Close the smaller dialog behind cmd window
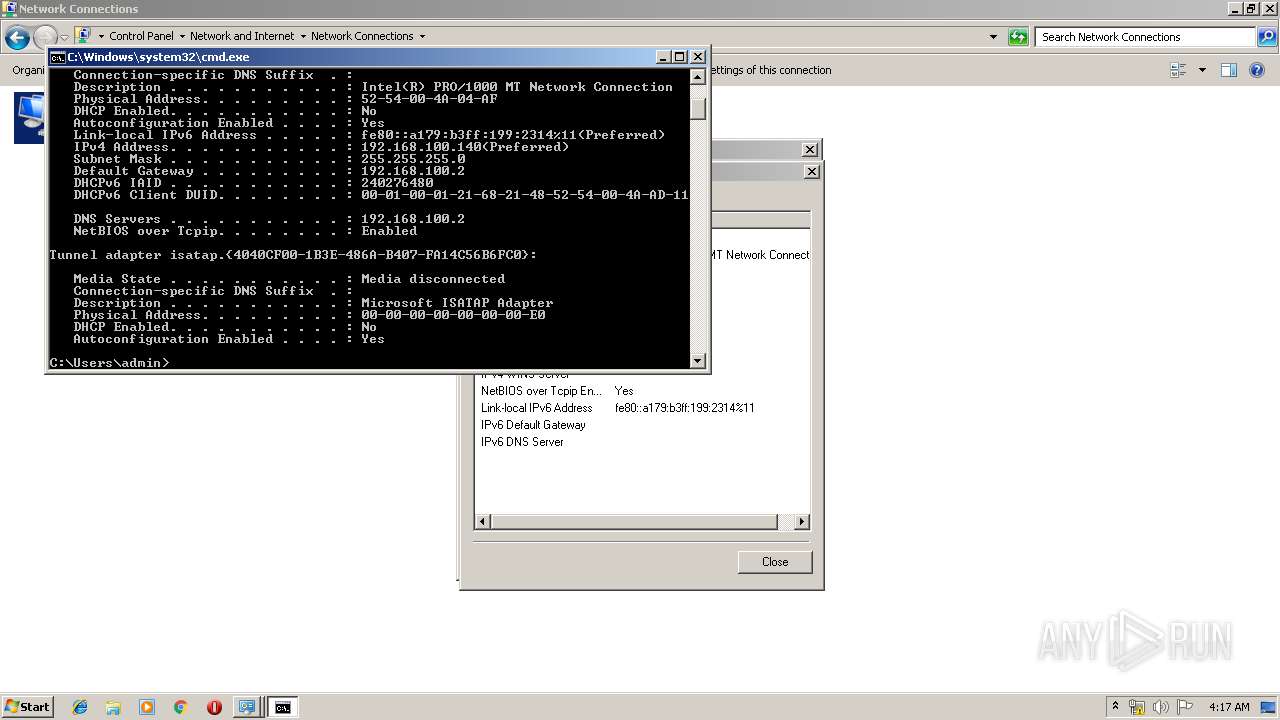1280x720 pixels. 810,150
